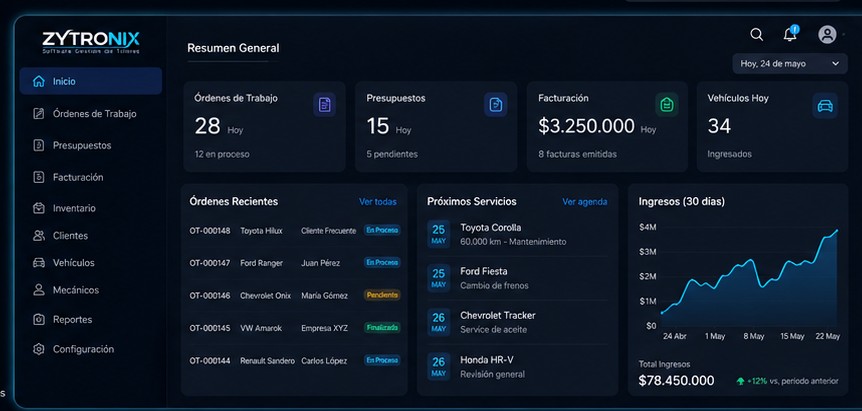Click the Facturación sidebar icon

(x=38, y=177)
